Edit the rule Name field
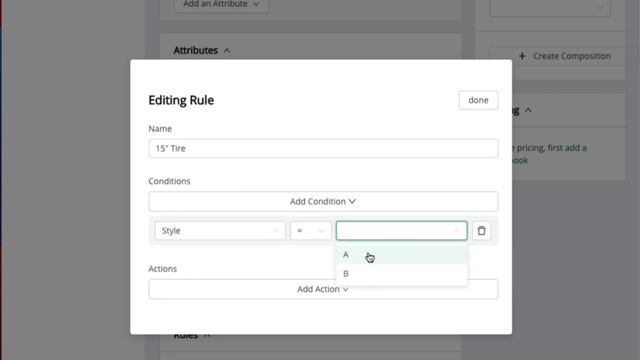The height and width of the screenshot is (360, 640). (323, 149)
